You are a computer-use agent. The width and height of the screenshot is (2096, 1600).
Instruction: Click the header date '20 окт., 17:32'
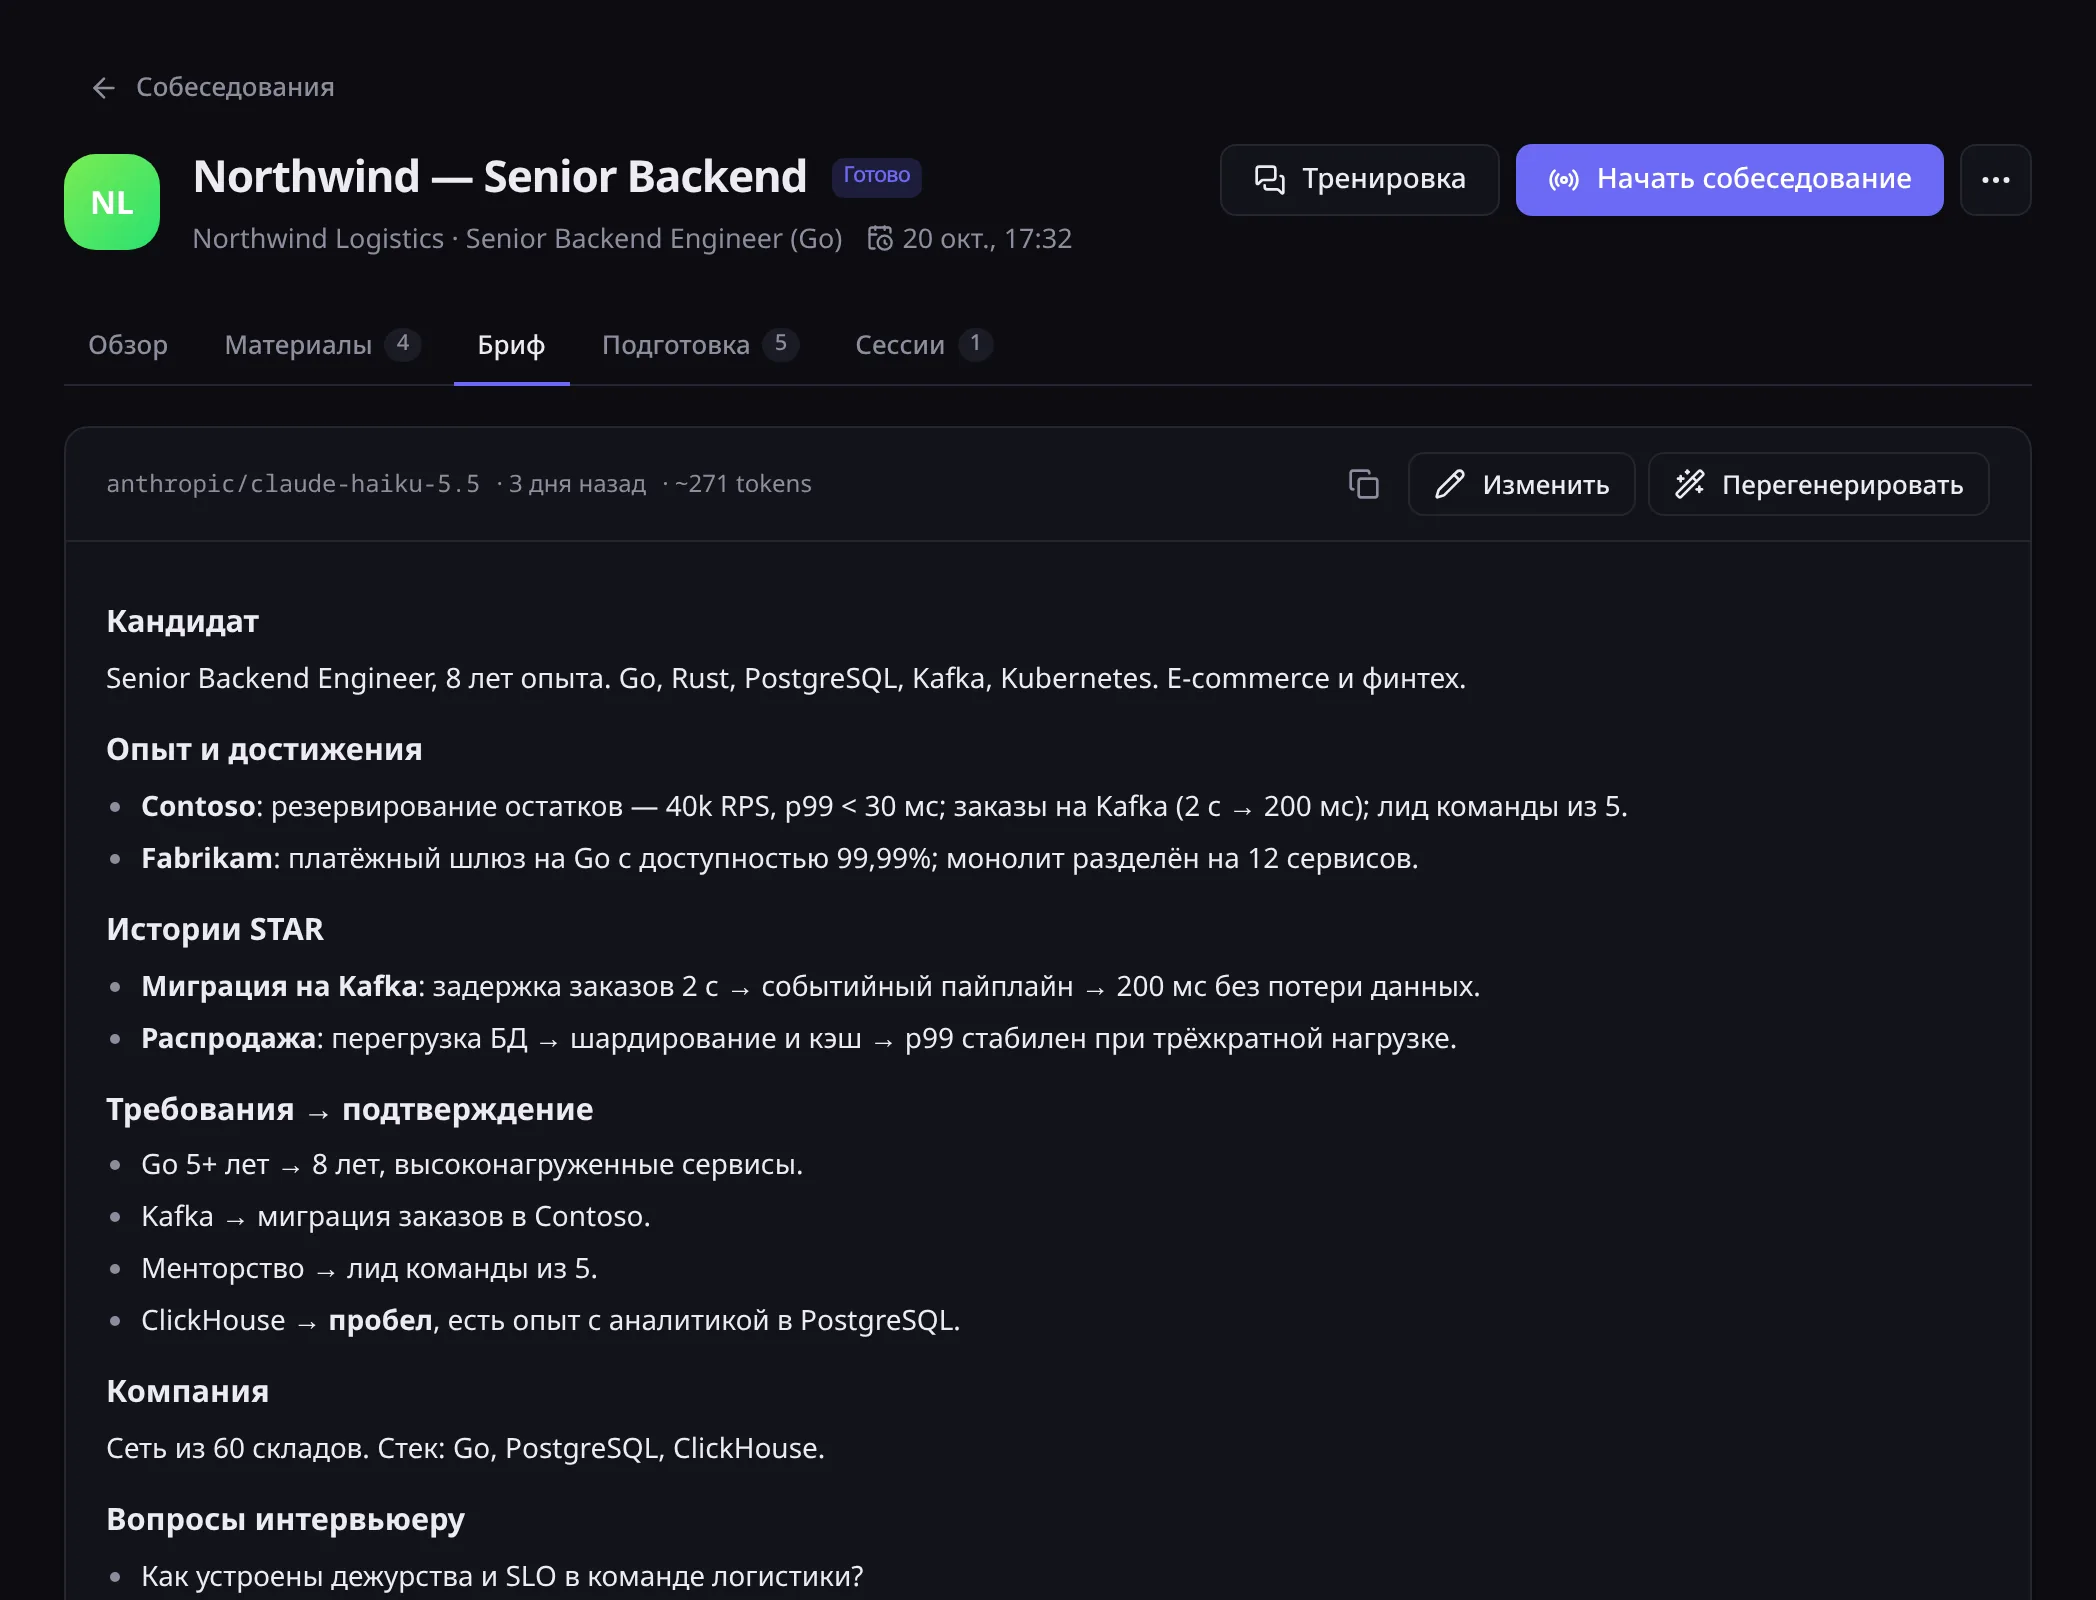987,238
